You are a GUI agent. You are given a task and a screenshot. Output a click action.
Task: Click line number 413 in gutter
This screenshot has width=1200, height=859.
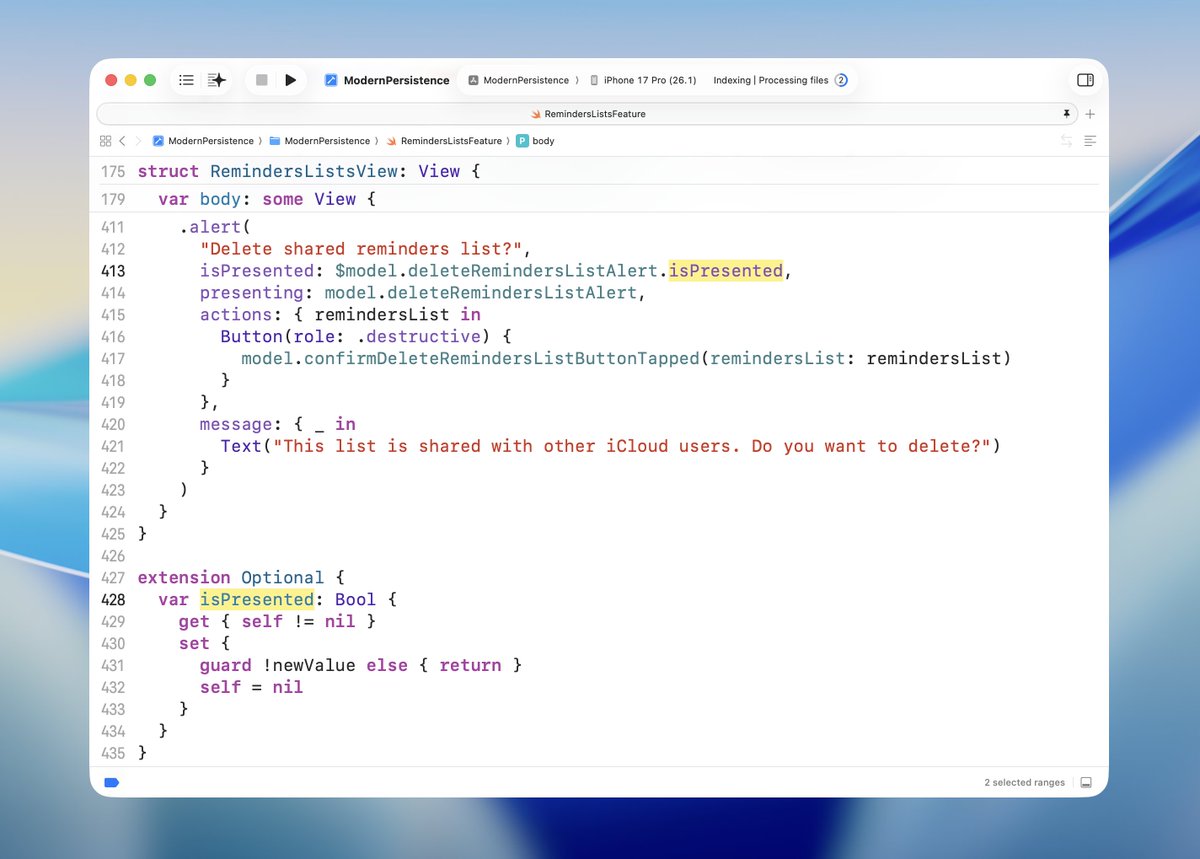tap(113, 271)
